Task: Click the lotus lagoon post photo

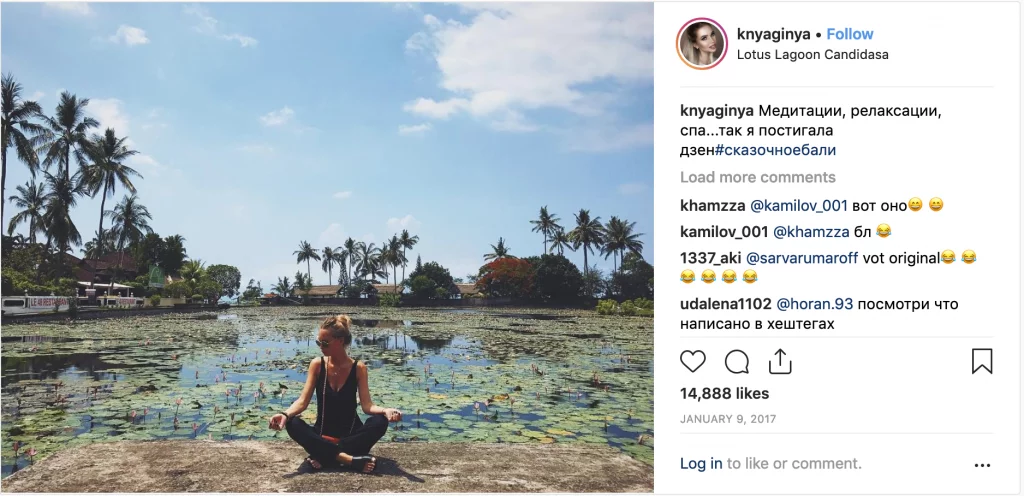Action: point(327,247)
